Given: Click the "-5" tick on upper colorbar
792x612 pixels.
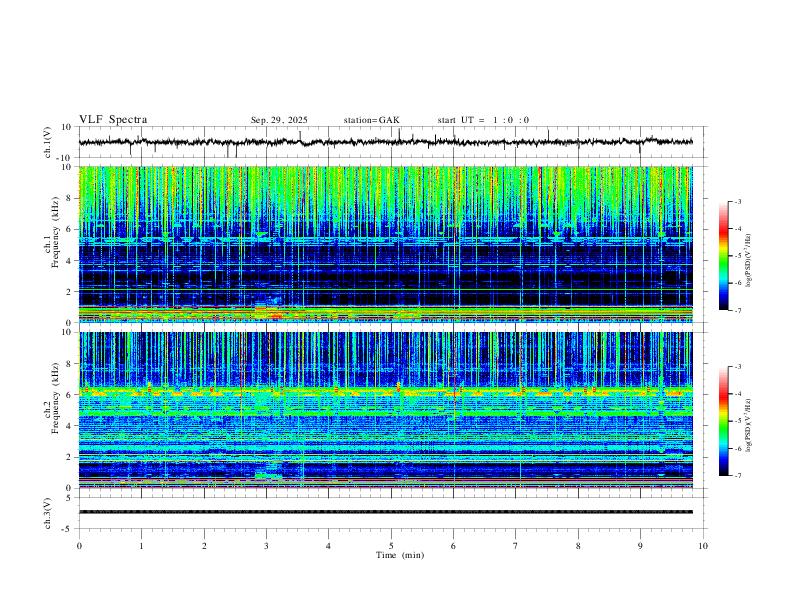Looking at the screenshot, I should [x=738, y=256].
